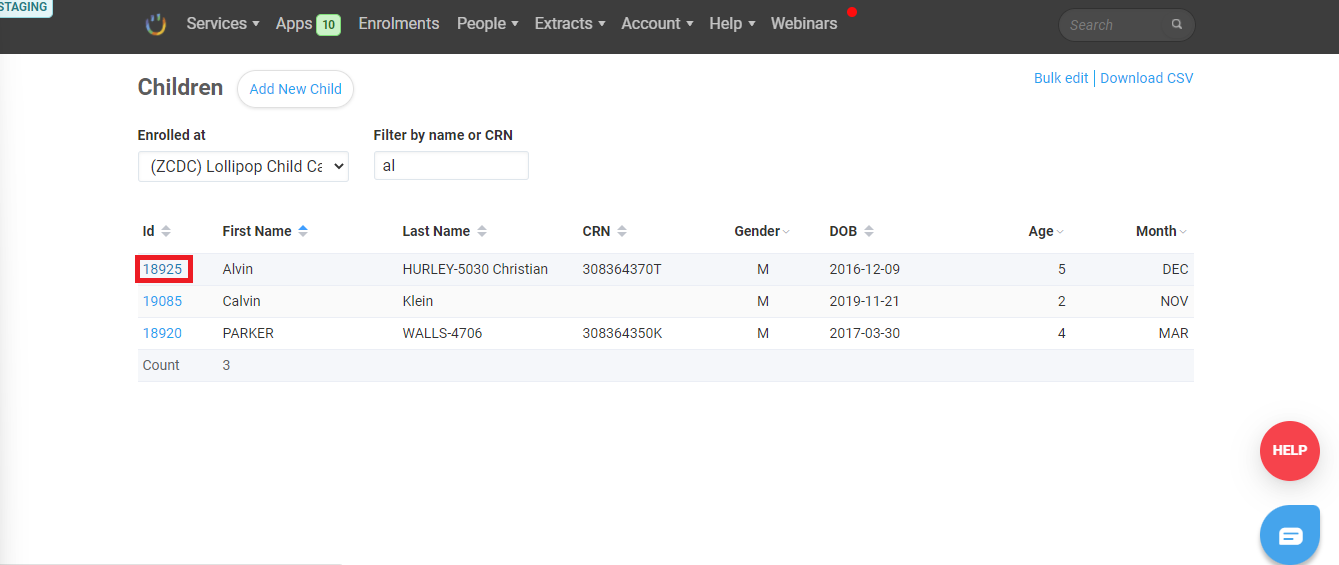Viewport: 1339px width, 565px height.
Task: Click the red HELP circle button
Action: click(1290, 450)
